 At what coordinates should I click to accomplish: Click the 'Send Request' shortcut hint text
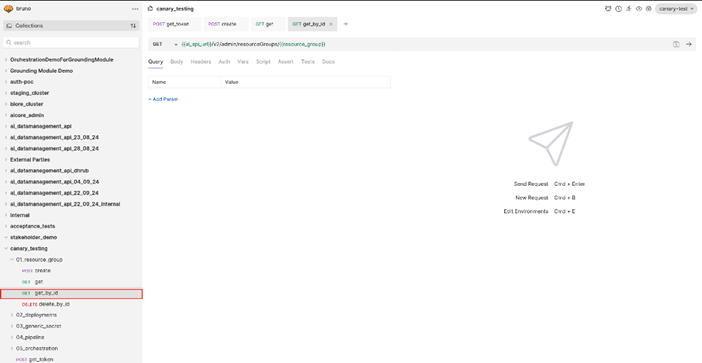point(531,184)
